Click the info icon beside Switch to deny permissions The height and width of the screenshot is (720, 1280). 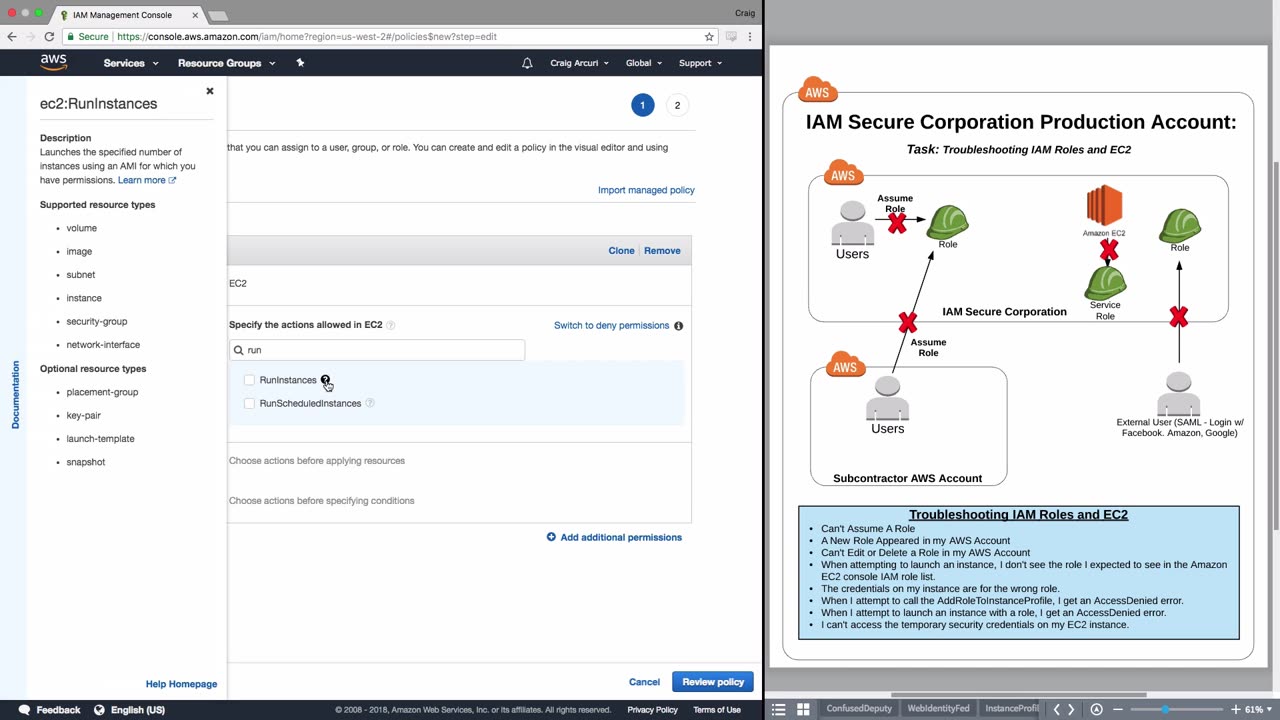point(678,326)
